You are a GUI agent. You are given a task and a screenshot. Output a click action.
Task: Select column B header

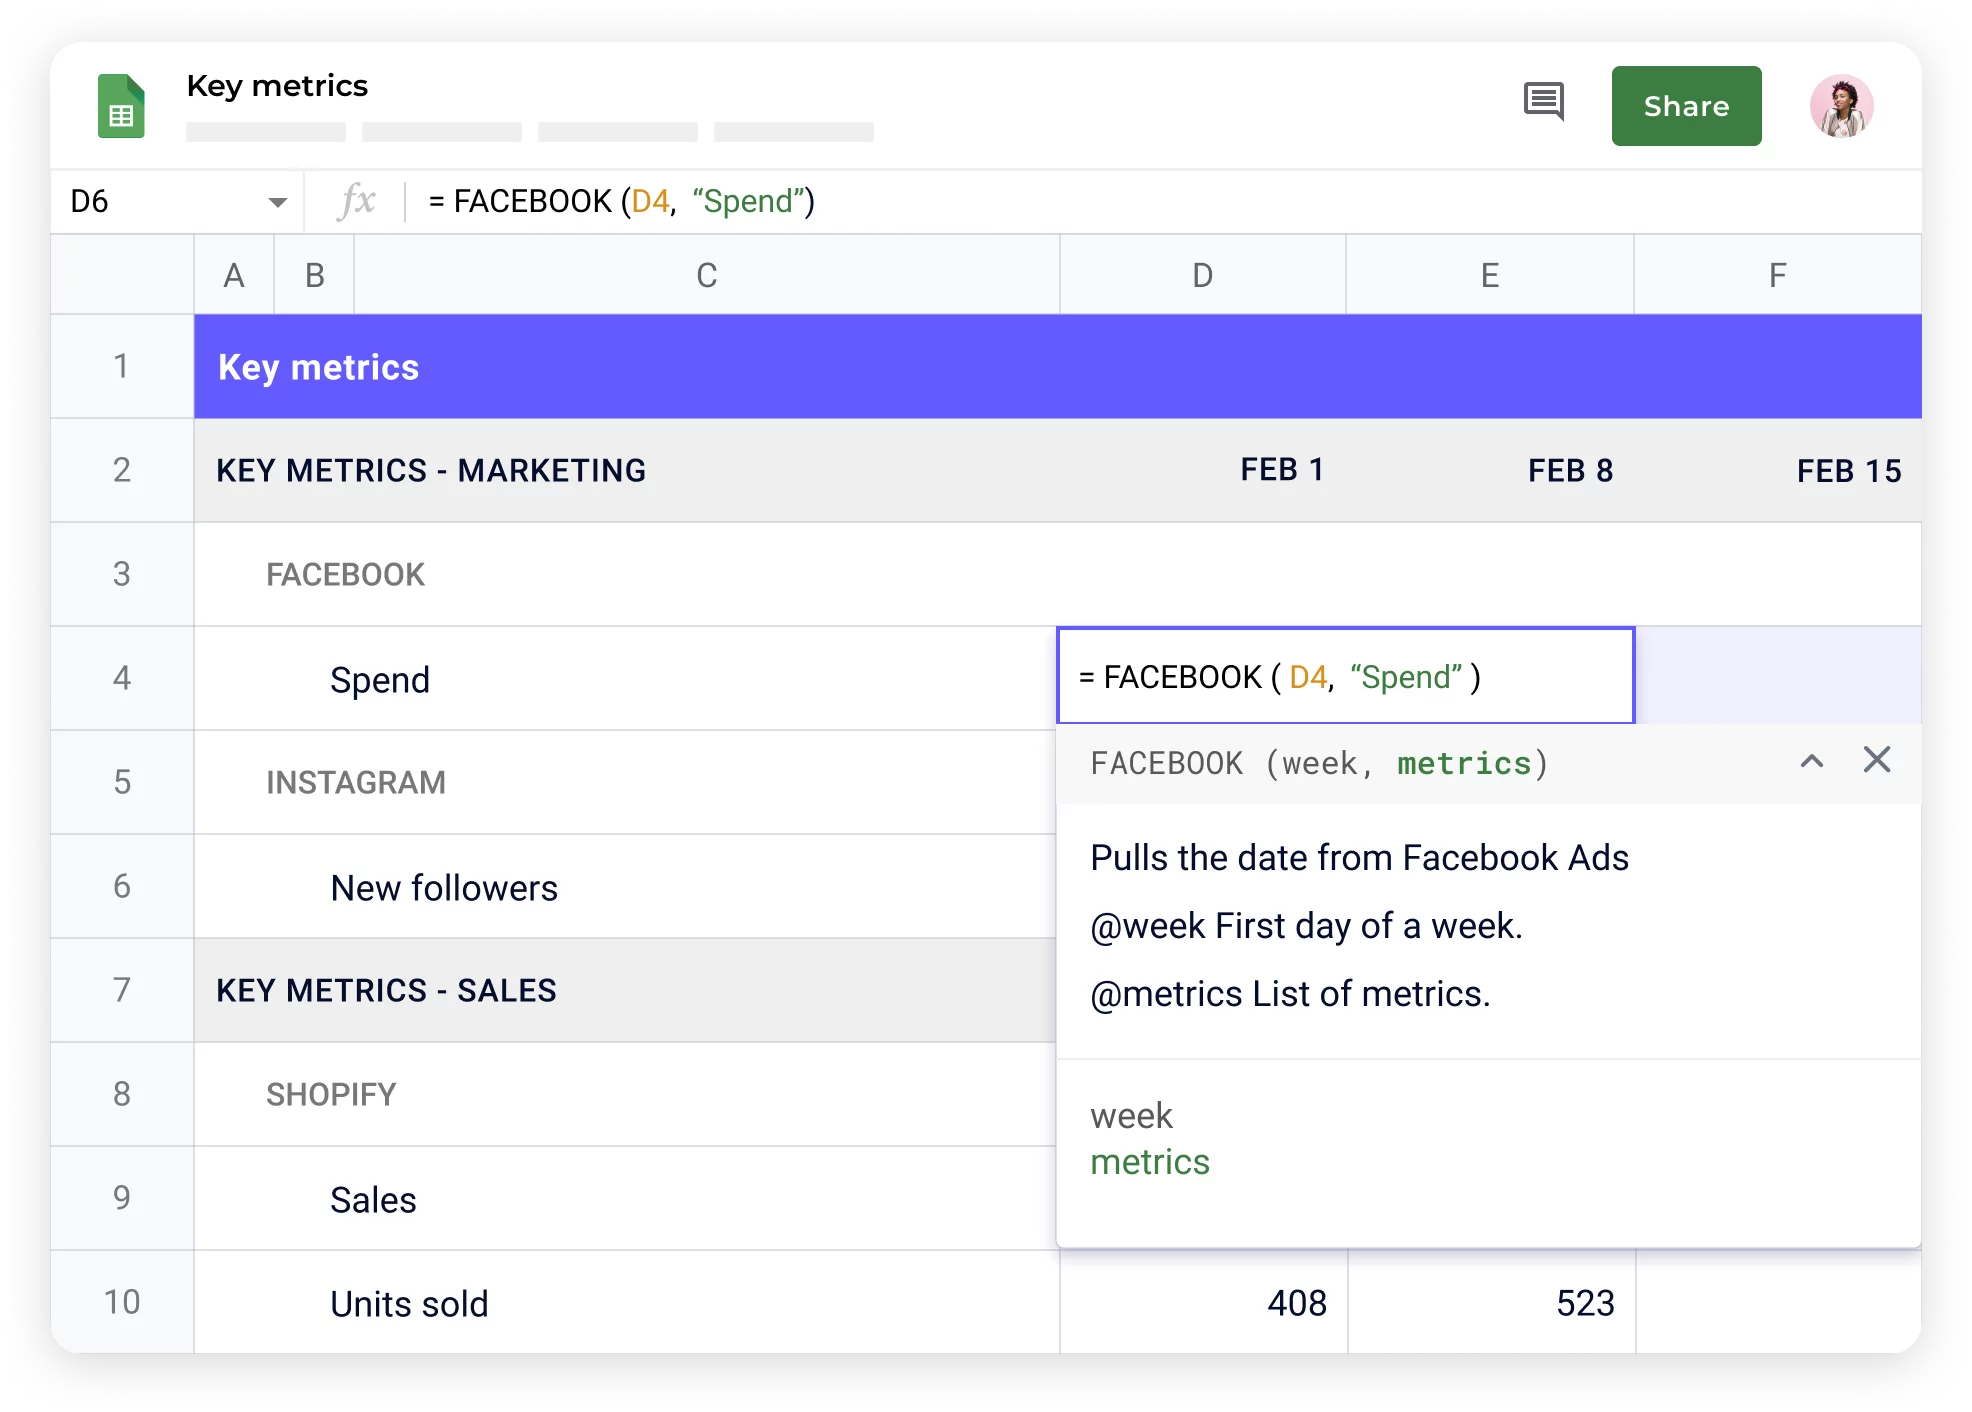314,275
